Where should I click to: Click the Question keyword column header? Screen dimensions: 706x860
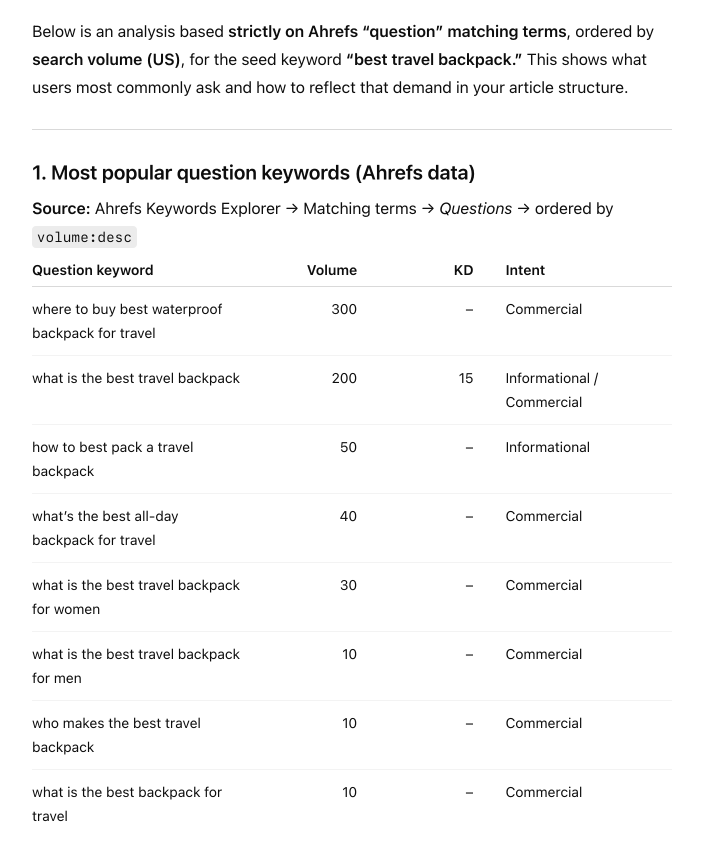click(93, 270)
